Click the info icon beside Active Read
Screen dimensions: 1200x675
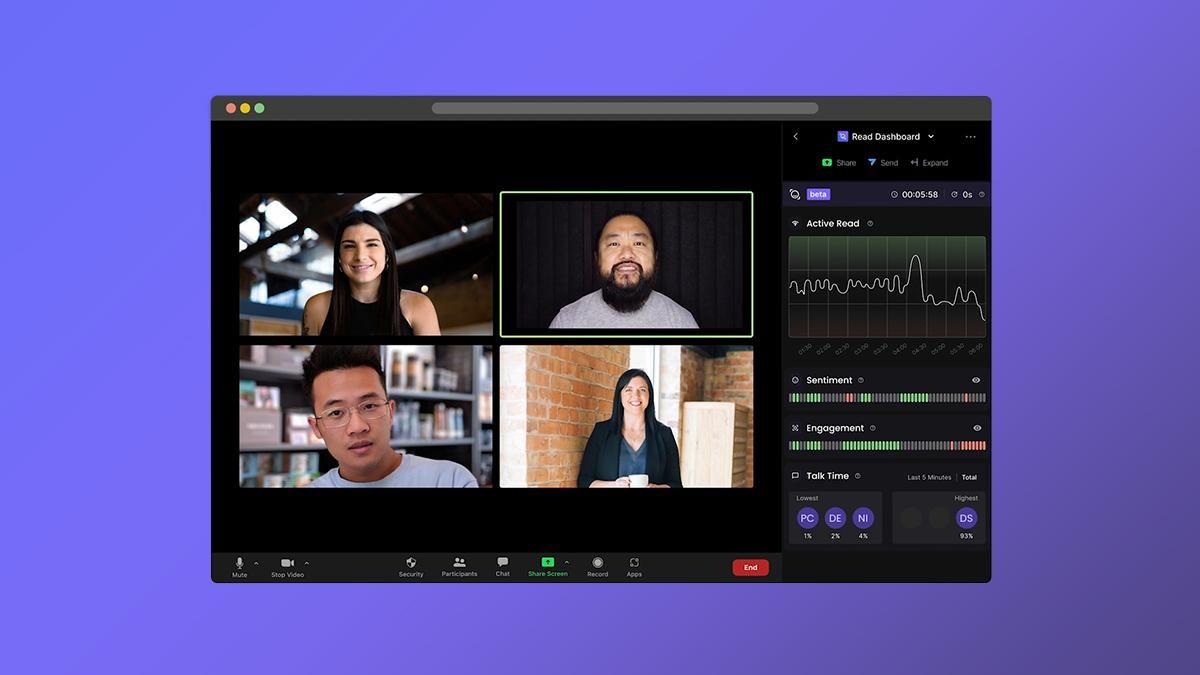tap(870, 224)
